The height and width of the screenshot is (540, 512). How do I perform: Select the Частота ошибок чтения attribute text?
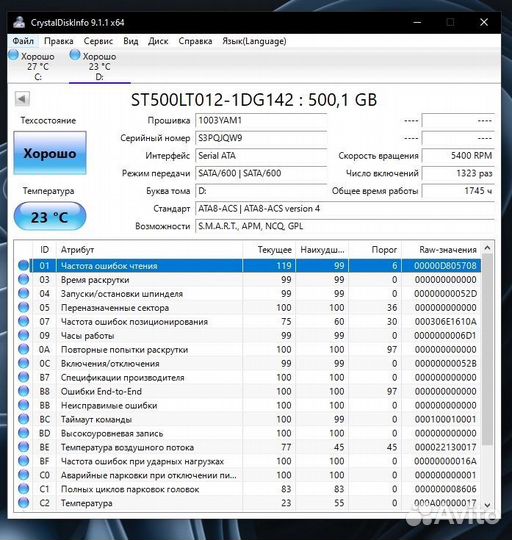(109, 266)
